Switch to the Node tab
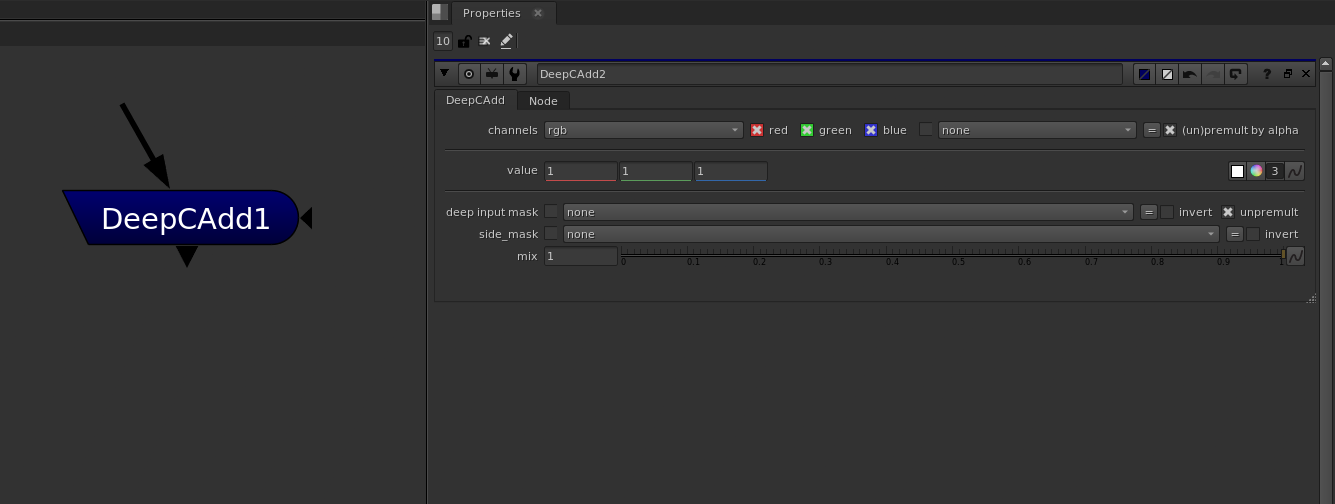The image size is (1335, 504). [x=543, y=101]
